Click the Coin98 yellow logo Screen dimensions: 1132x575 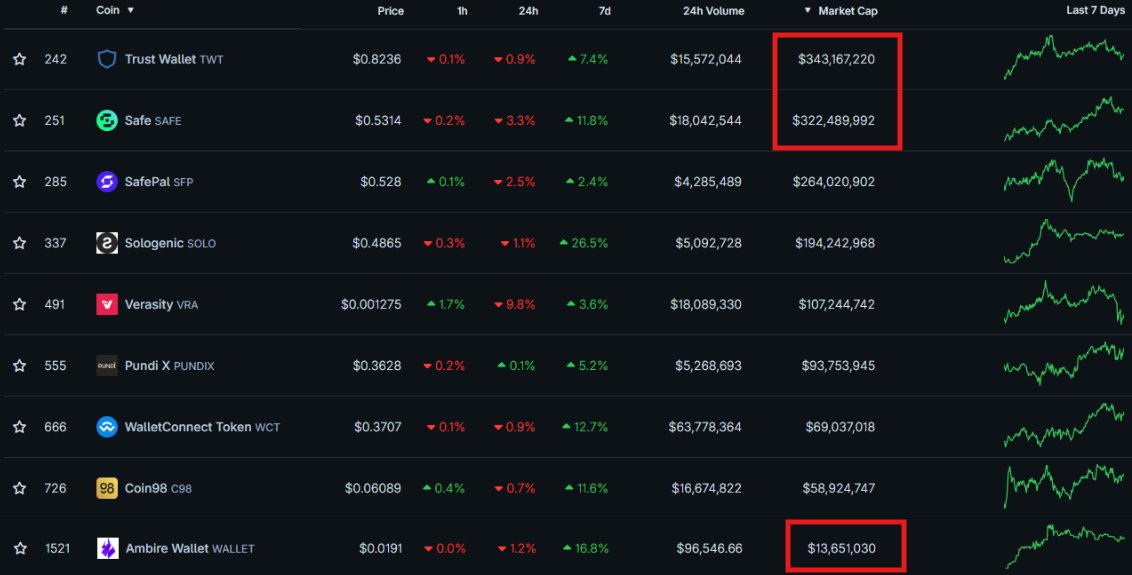pyautogui.click(x=107, y=488)
